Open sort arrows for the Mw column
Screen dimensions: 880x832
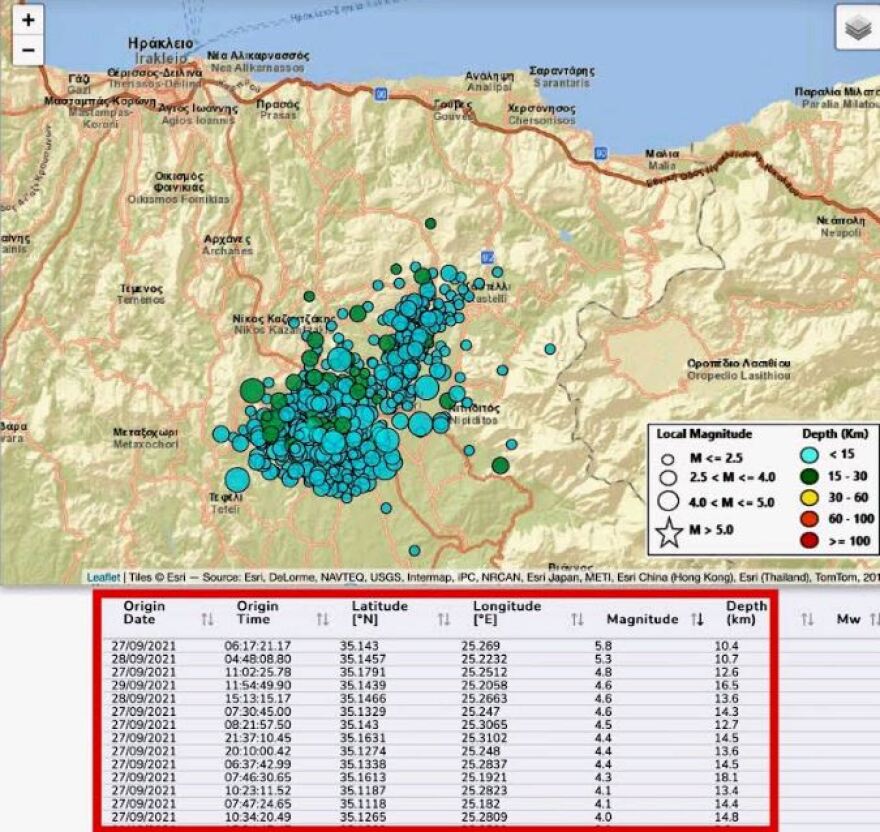(874, 619)
